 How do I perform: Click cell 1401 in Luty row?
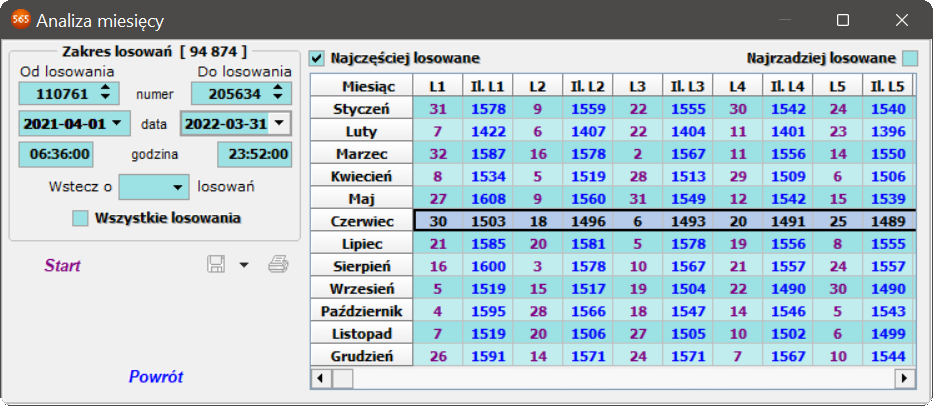(x=788, y=132)
